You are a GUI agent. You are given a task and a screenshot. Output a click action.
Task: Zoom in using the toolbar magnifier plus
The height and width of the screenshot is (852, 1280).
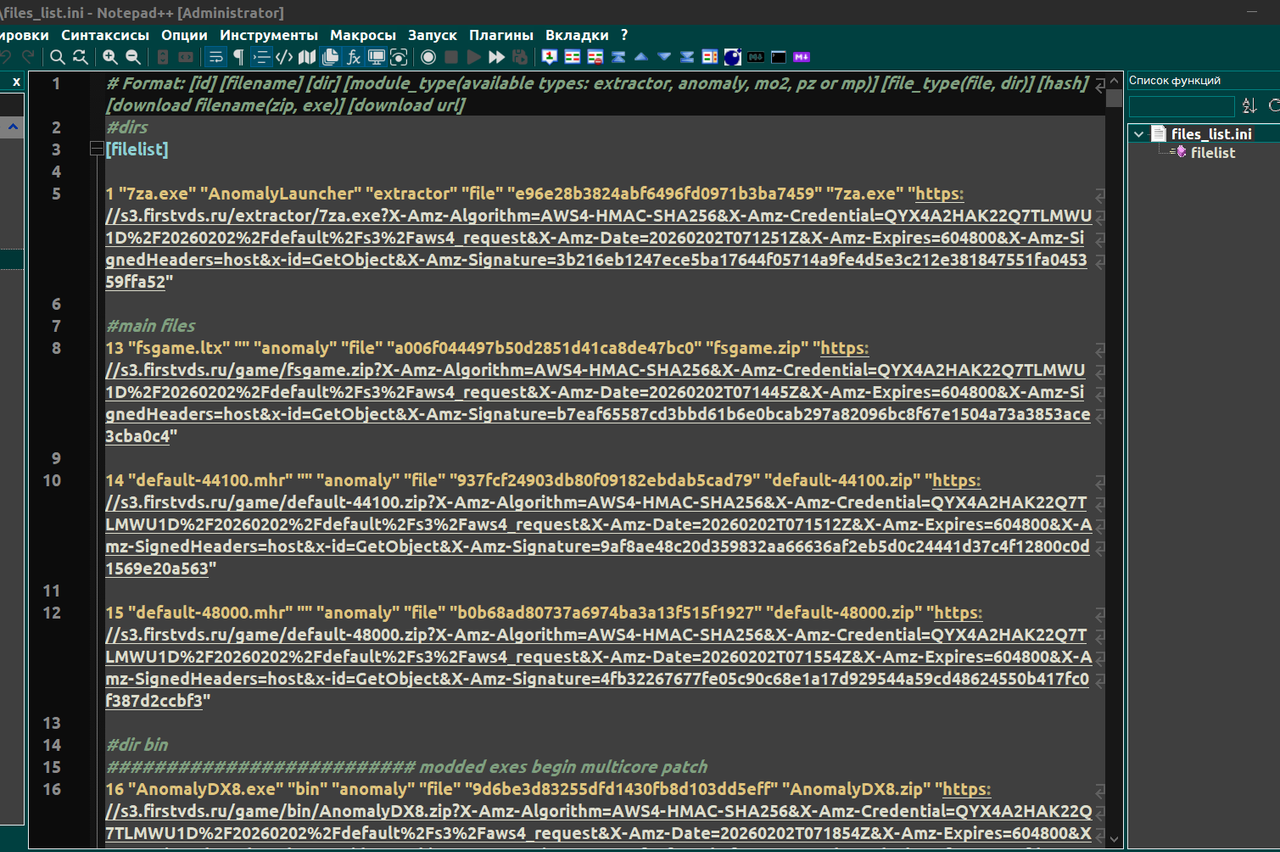(x=110, y=57)
